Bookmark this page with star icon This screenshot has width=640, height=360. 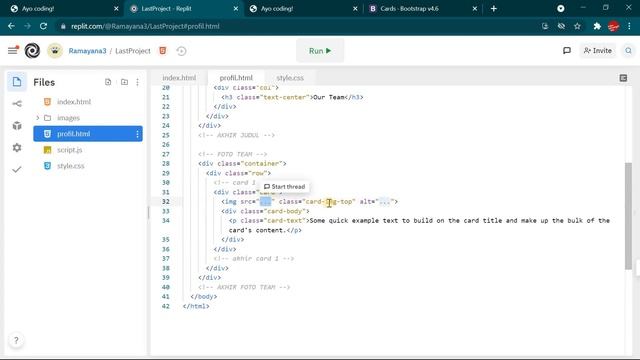click(577, 26)
